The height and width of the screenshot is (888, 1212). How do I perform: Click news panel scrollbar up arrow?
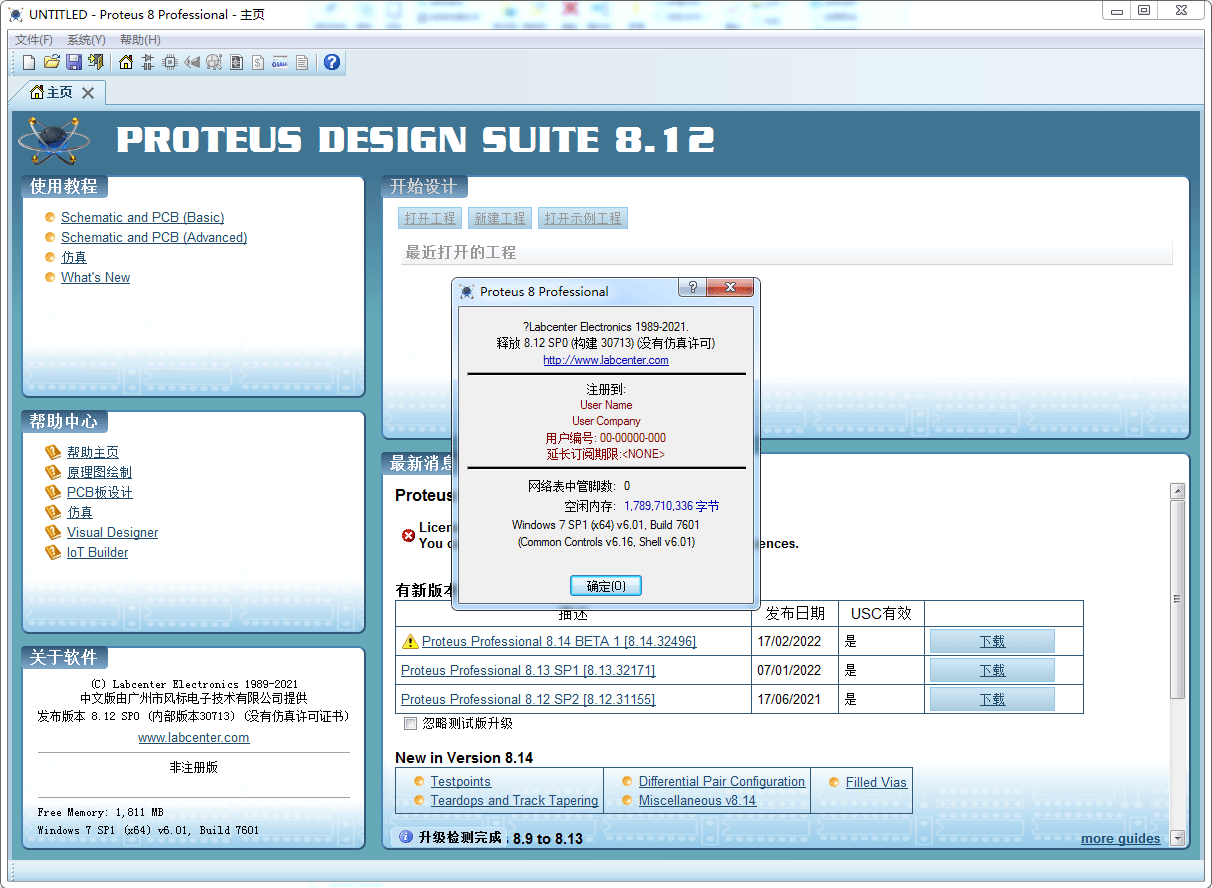pyautogui.click(x=1177, y=491)
